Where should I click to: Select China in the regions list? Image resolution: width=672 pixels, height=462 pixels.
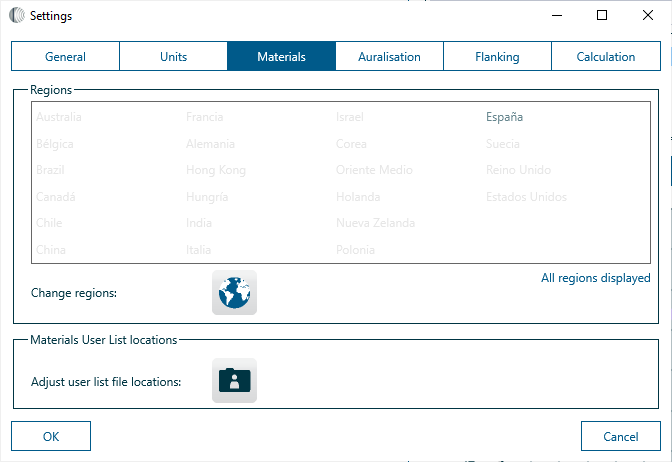(x=51, y=249)
